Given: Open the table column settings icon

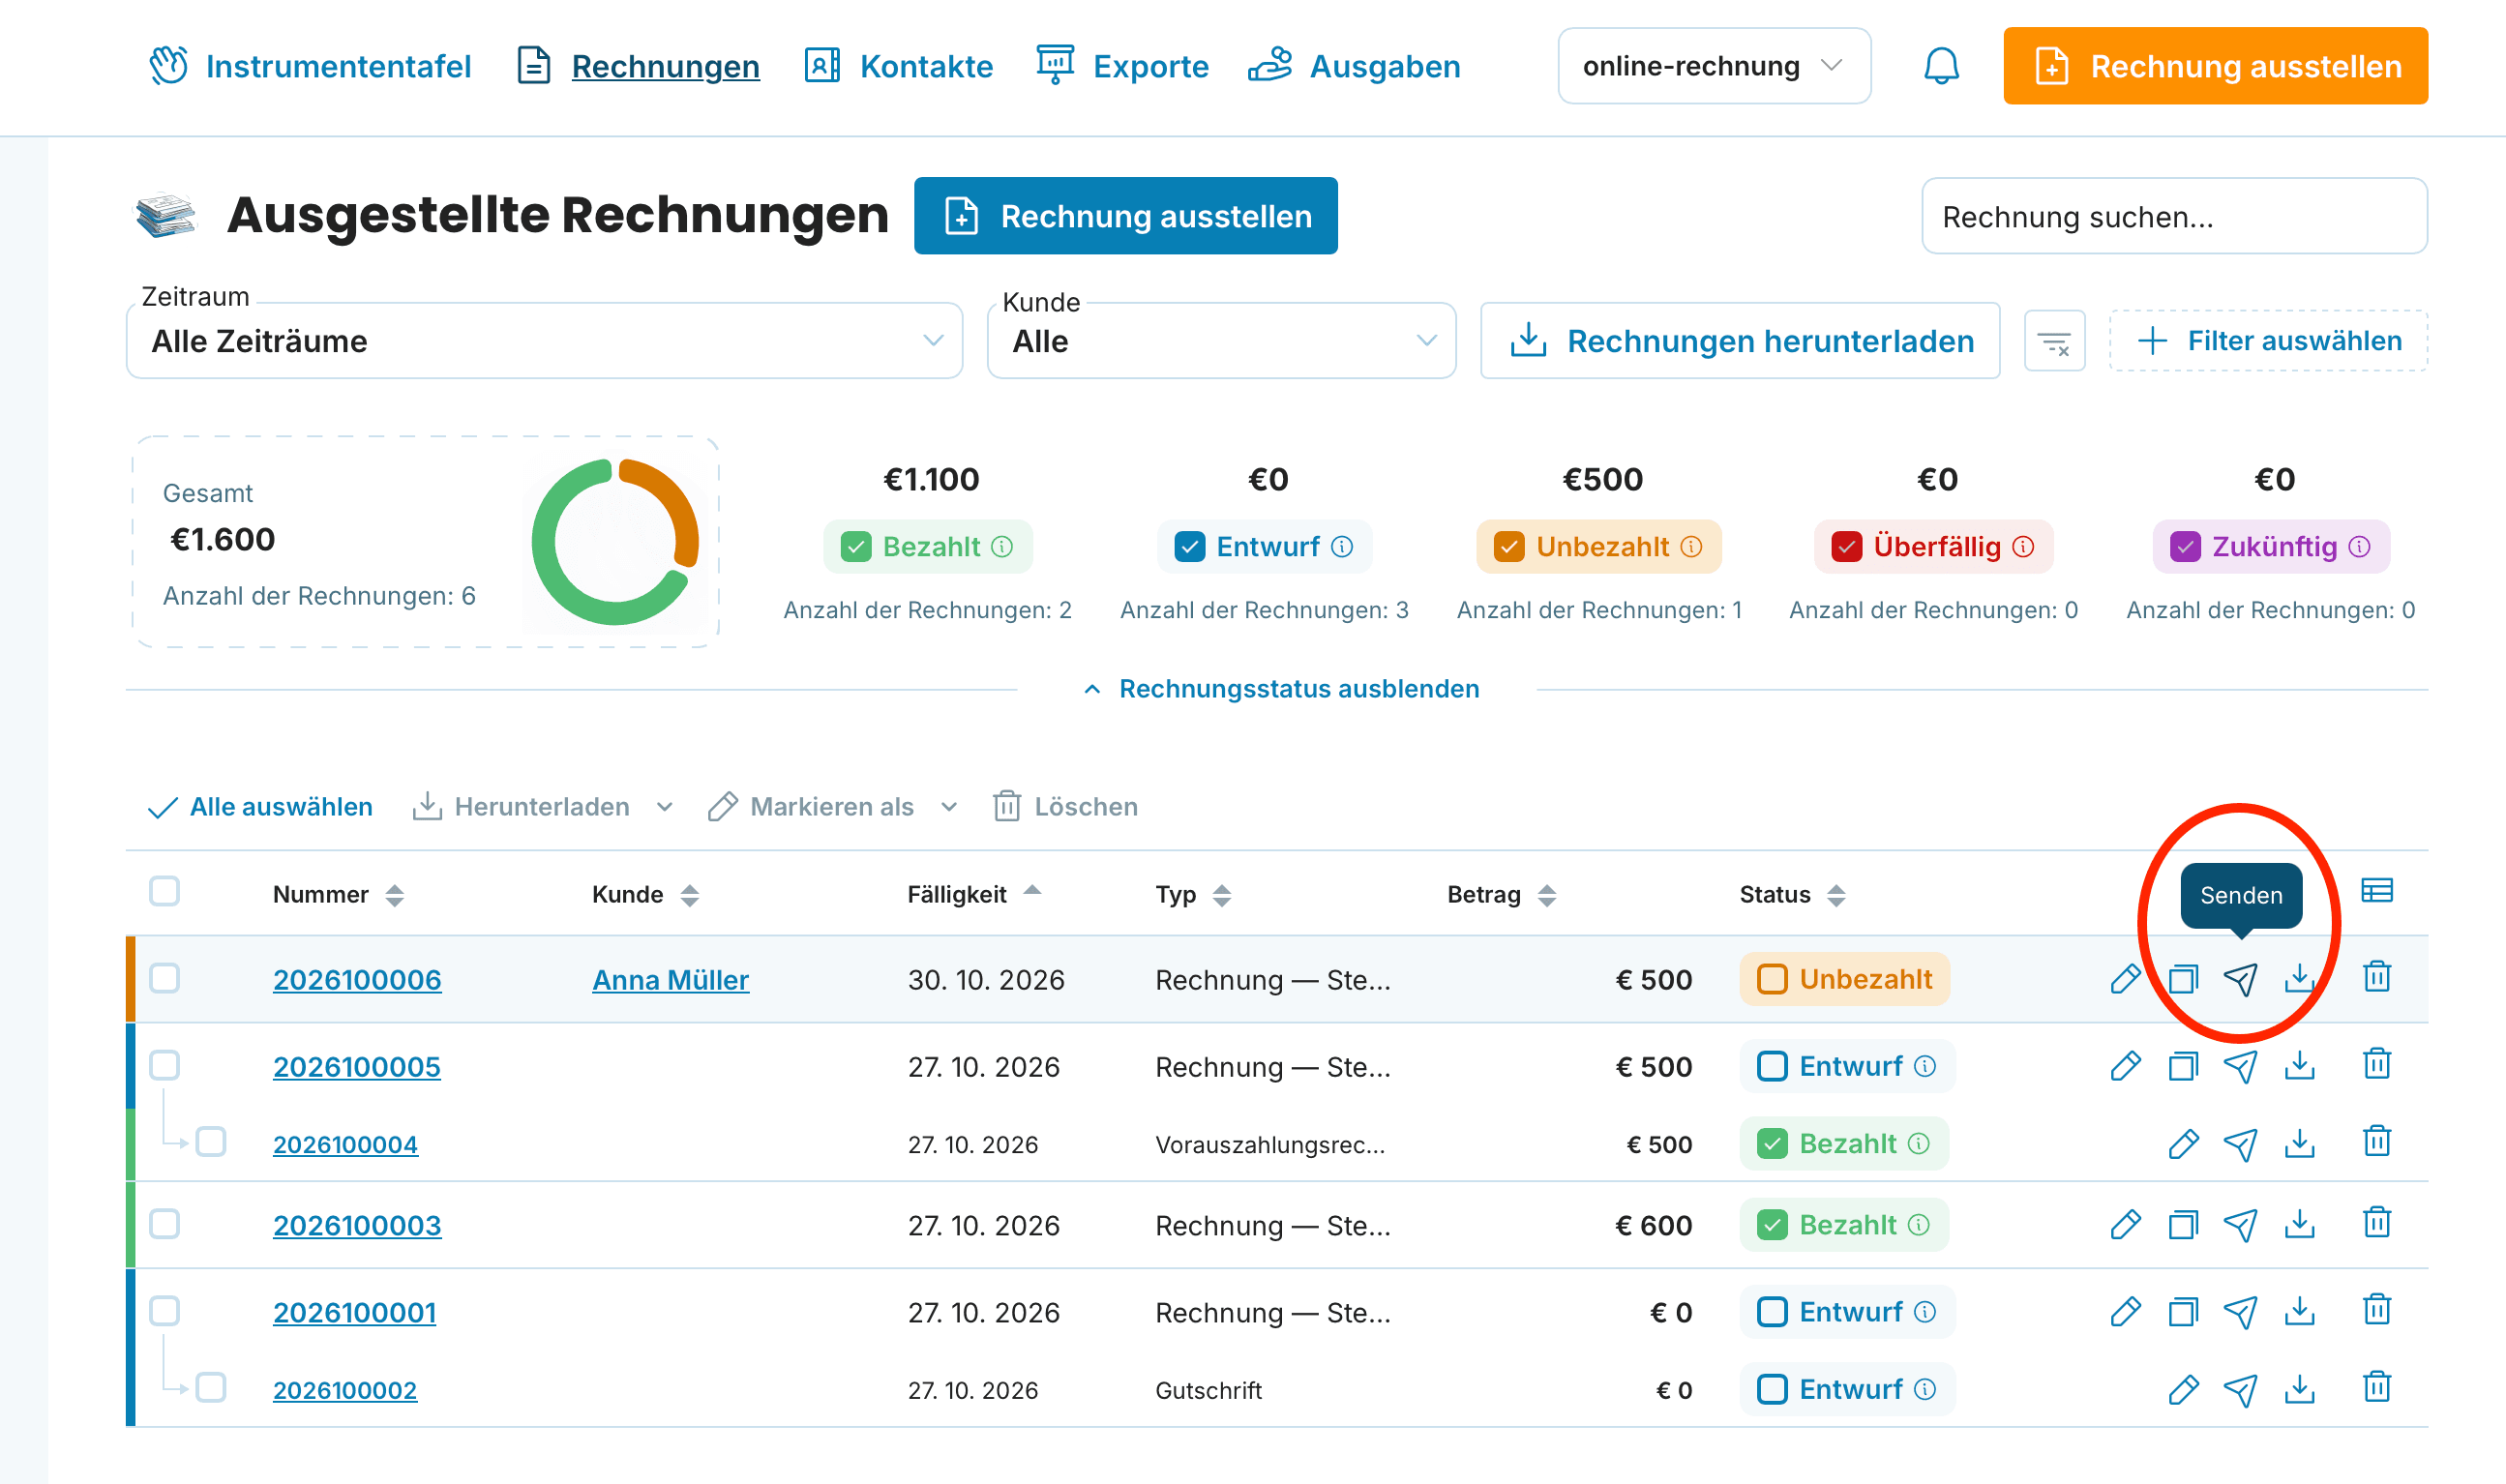Looking at the screenshot, I should click(2376, 890).
